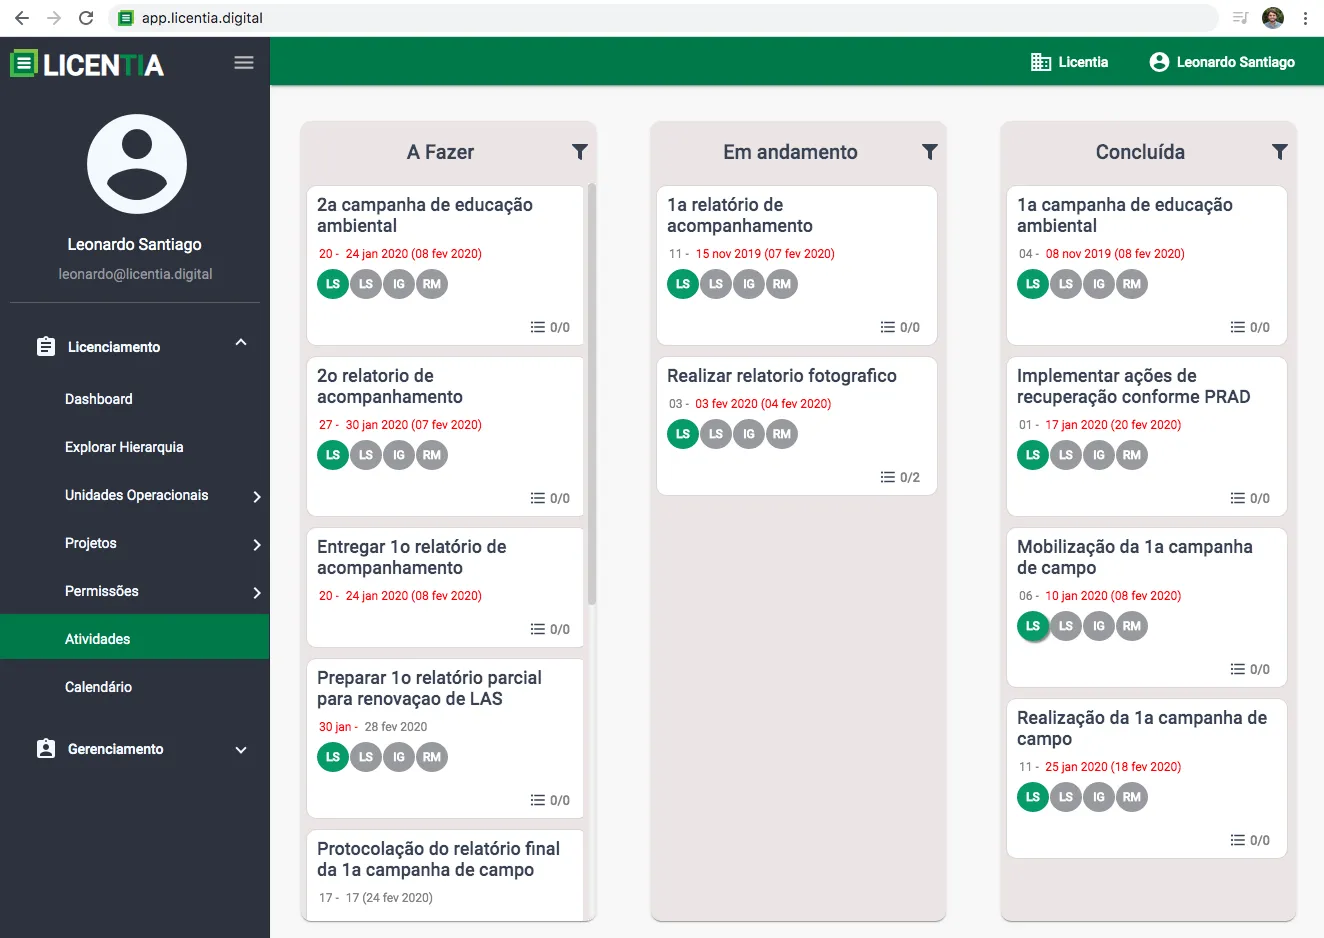
Task: Click date 25 jan 2020 (18 fev 2020)
Action: 1113,767
